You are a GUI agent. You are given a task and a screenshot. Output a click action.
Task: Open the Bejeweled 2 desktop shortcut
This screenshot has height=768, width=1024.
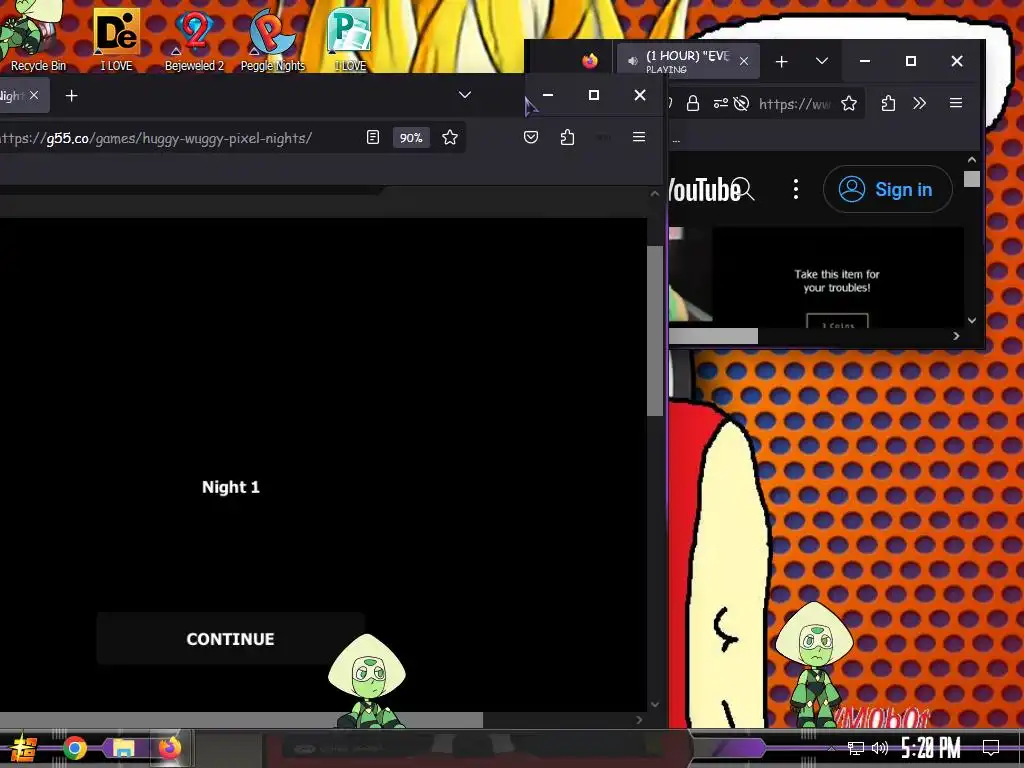click(194, 40)
